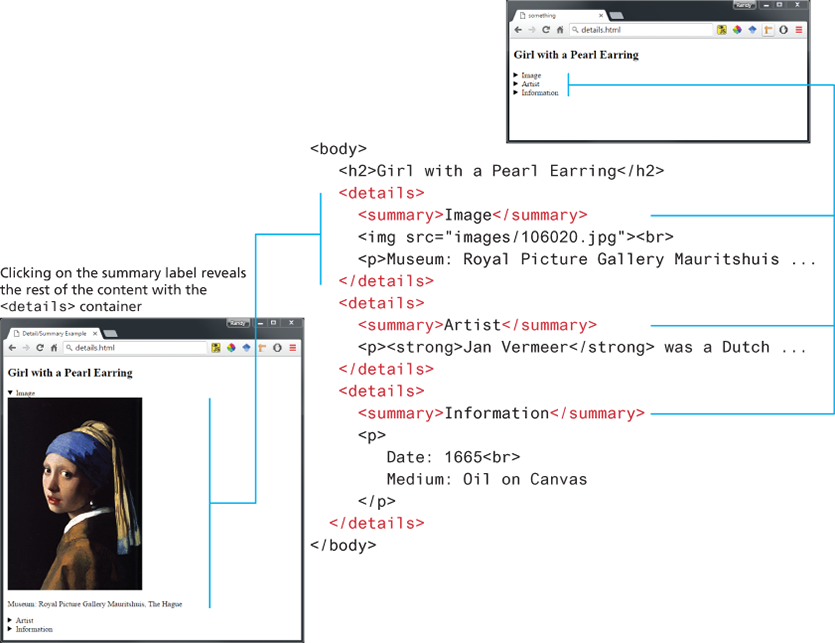
Task: Click the Randy profile button in the lower browser
Action: (237, 324)
